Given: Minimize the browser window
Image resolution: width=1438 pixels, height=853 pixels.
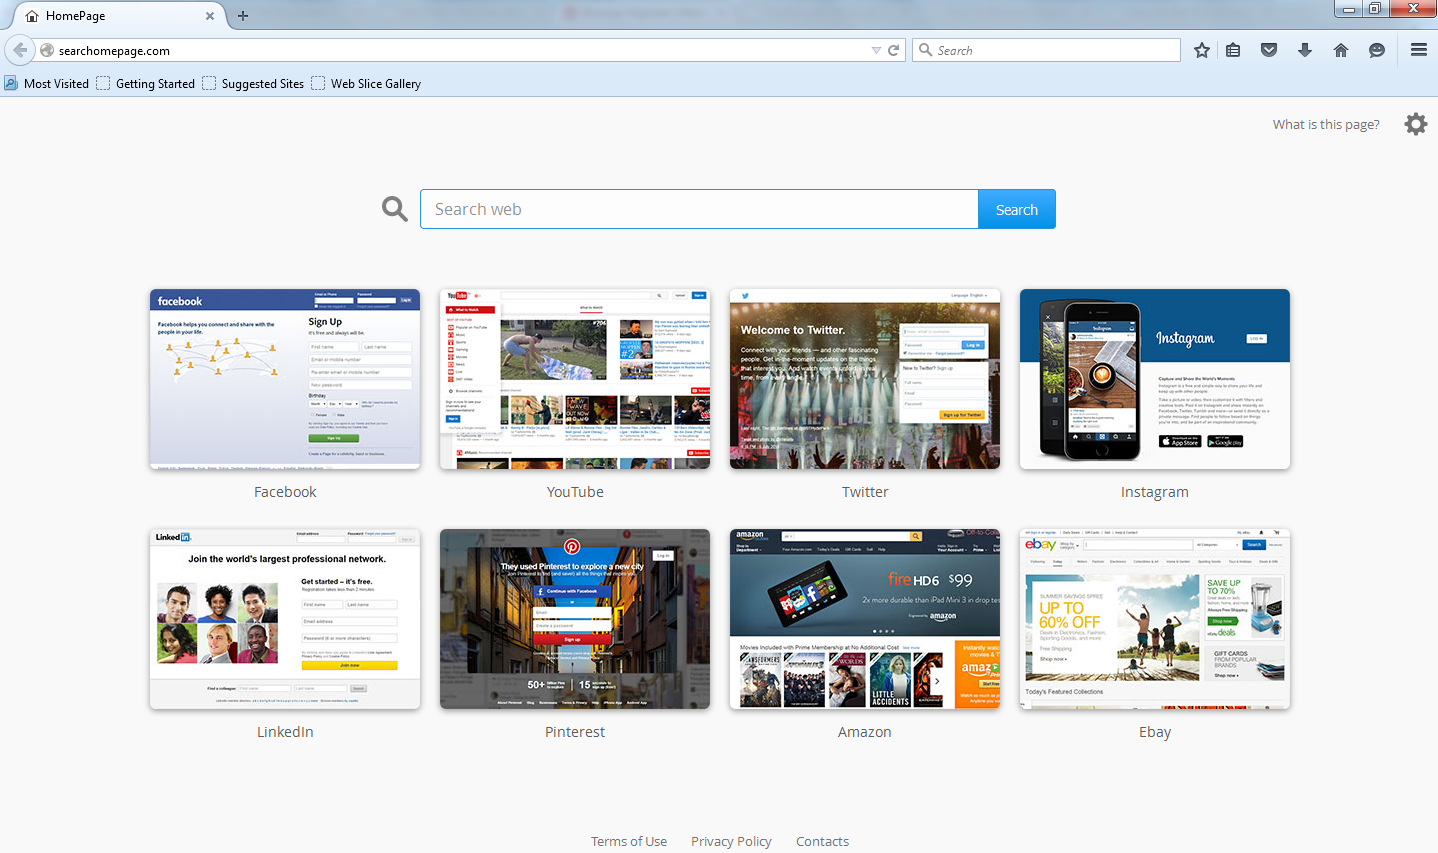Looking at the screenshot, I should [1348, 8].
